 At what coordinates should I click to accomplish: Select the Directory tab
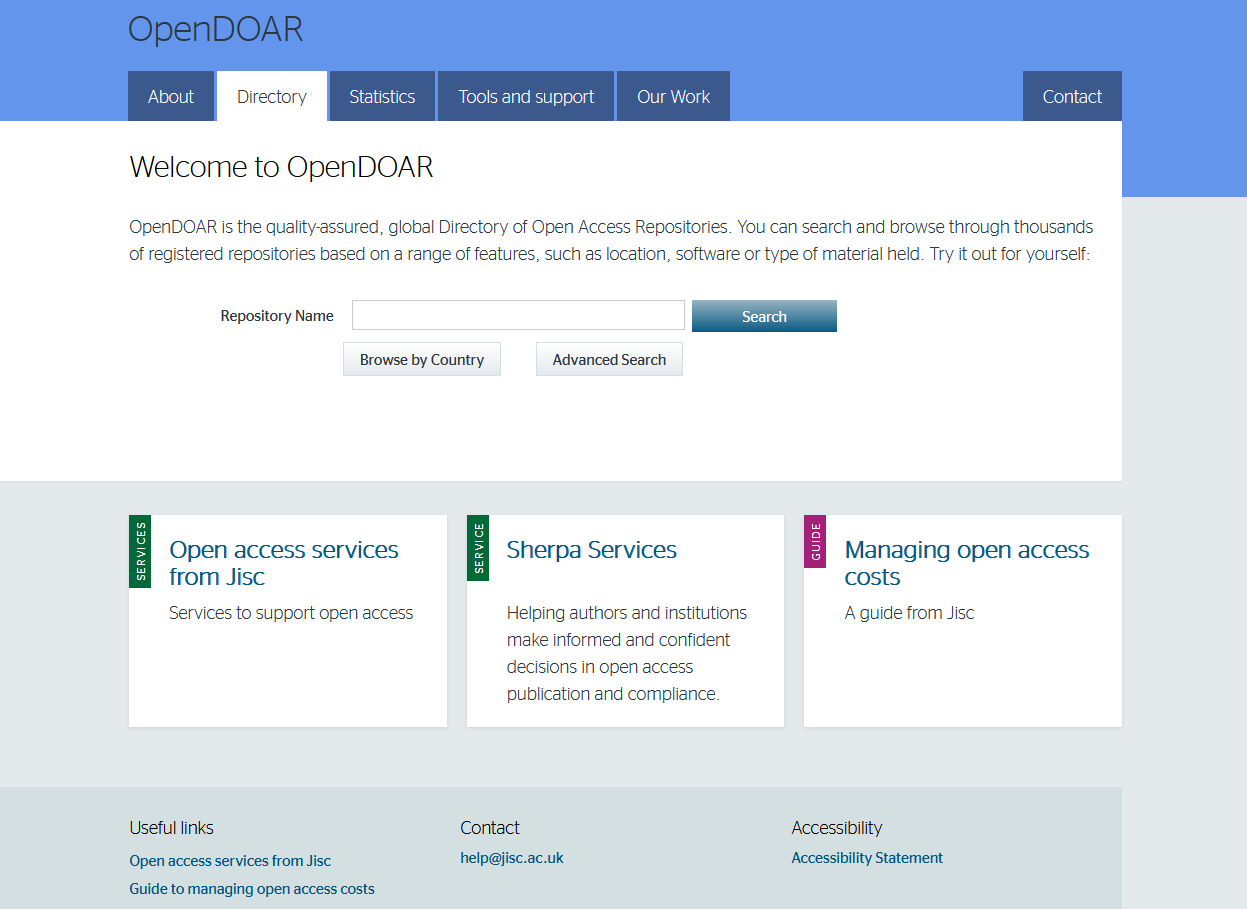(272, 97)
